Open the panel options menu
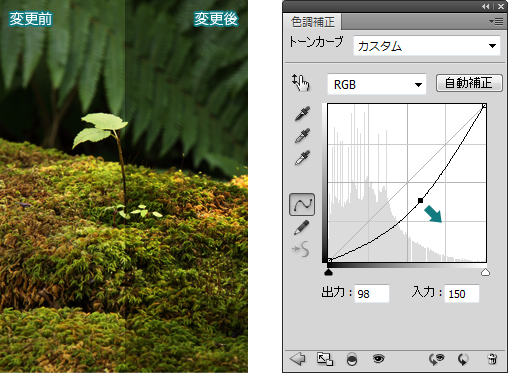Screen dimensions: 508x373 496,22
